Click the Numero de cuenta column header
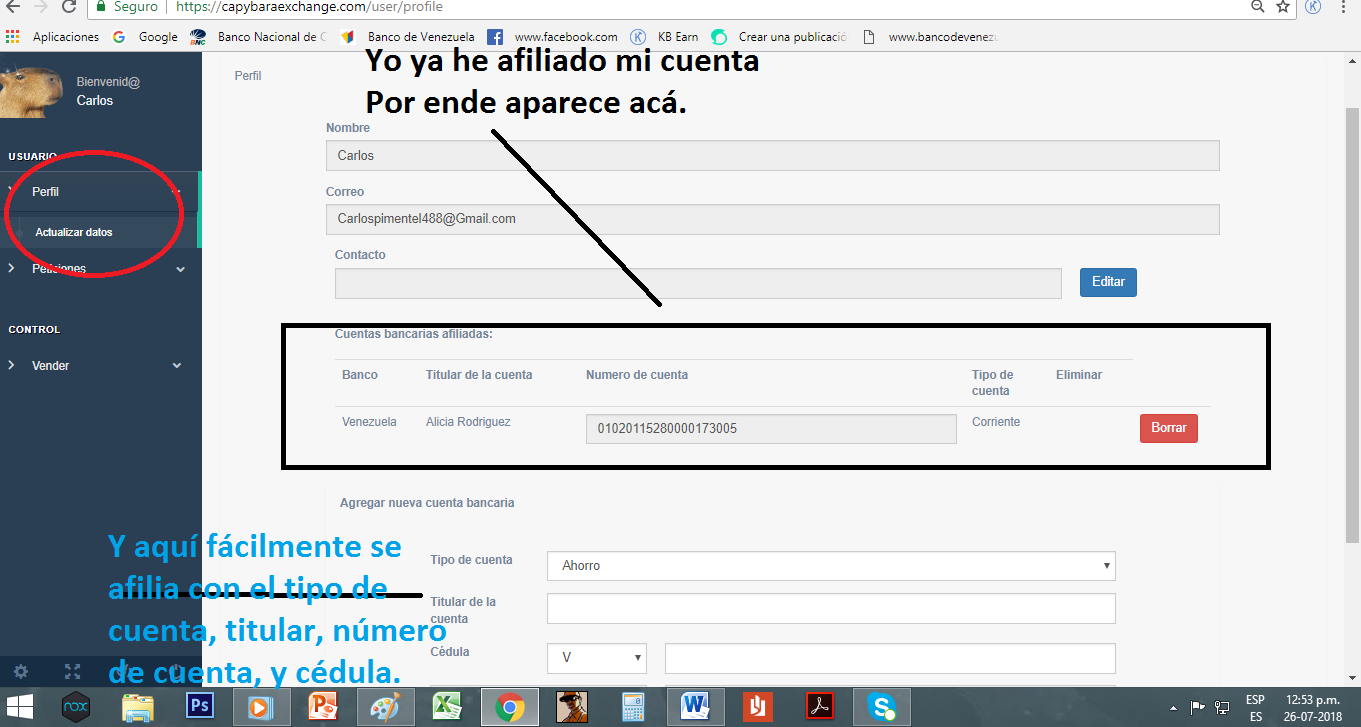This screenshot has width=1361, height=727. coord(637,375)
